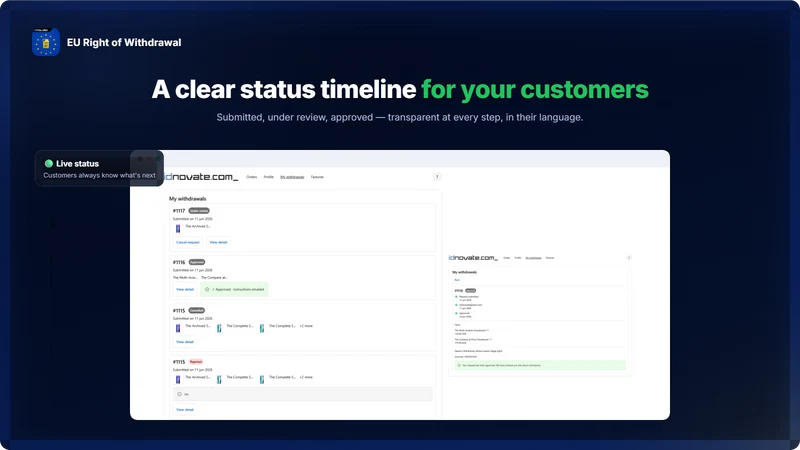The height and width of the screenshot is (450, 800).
Task: Click the My withdrawals heading in the main window
Action: click(188, 198)
